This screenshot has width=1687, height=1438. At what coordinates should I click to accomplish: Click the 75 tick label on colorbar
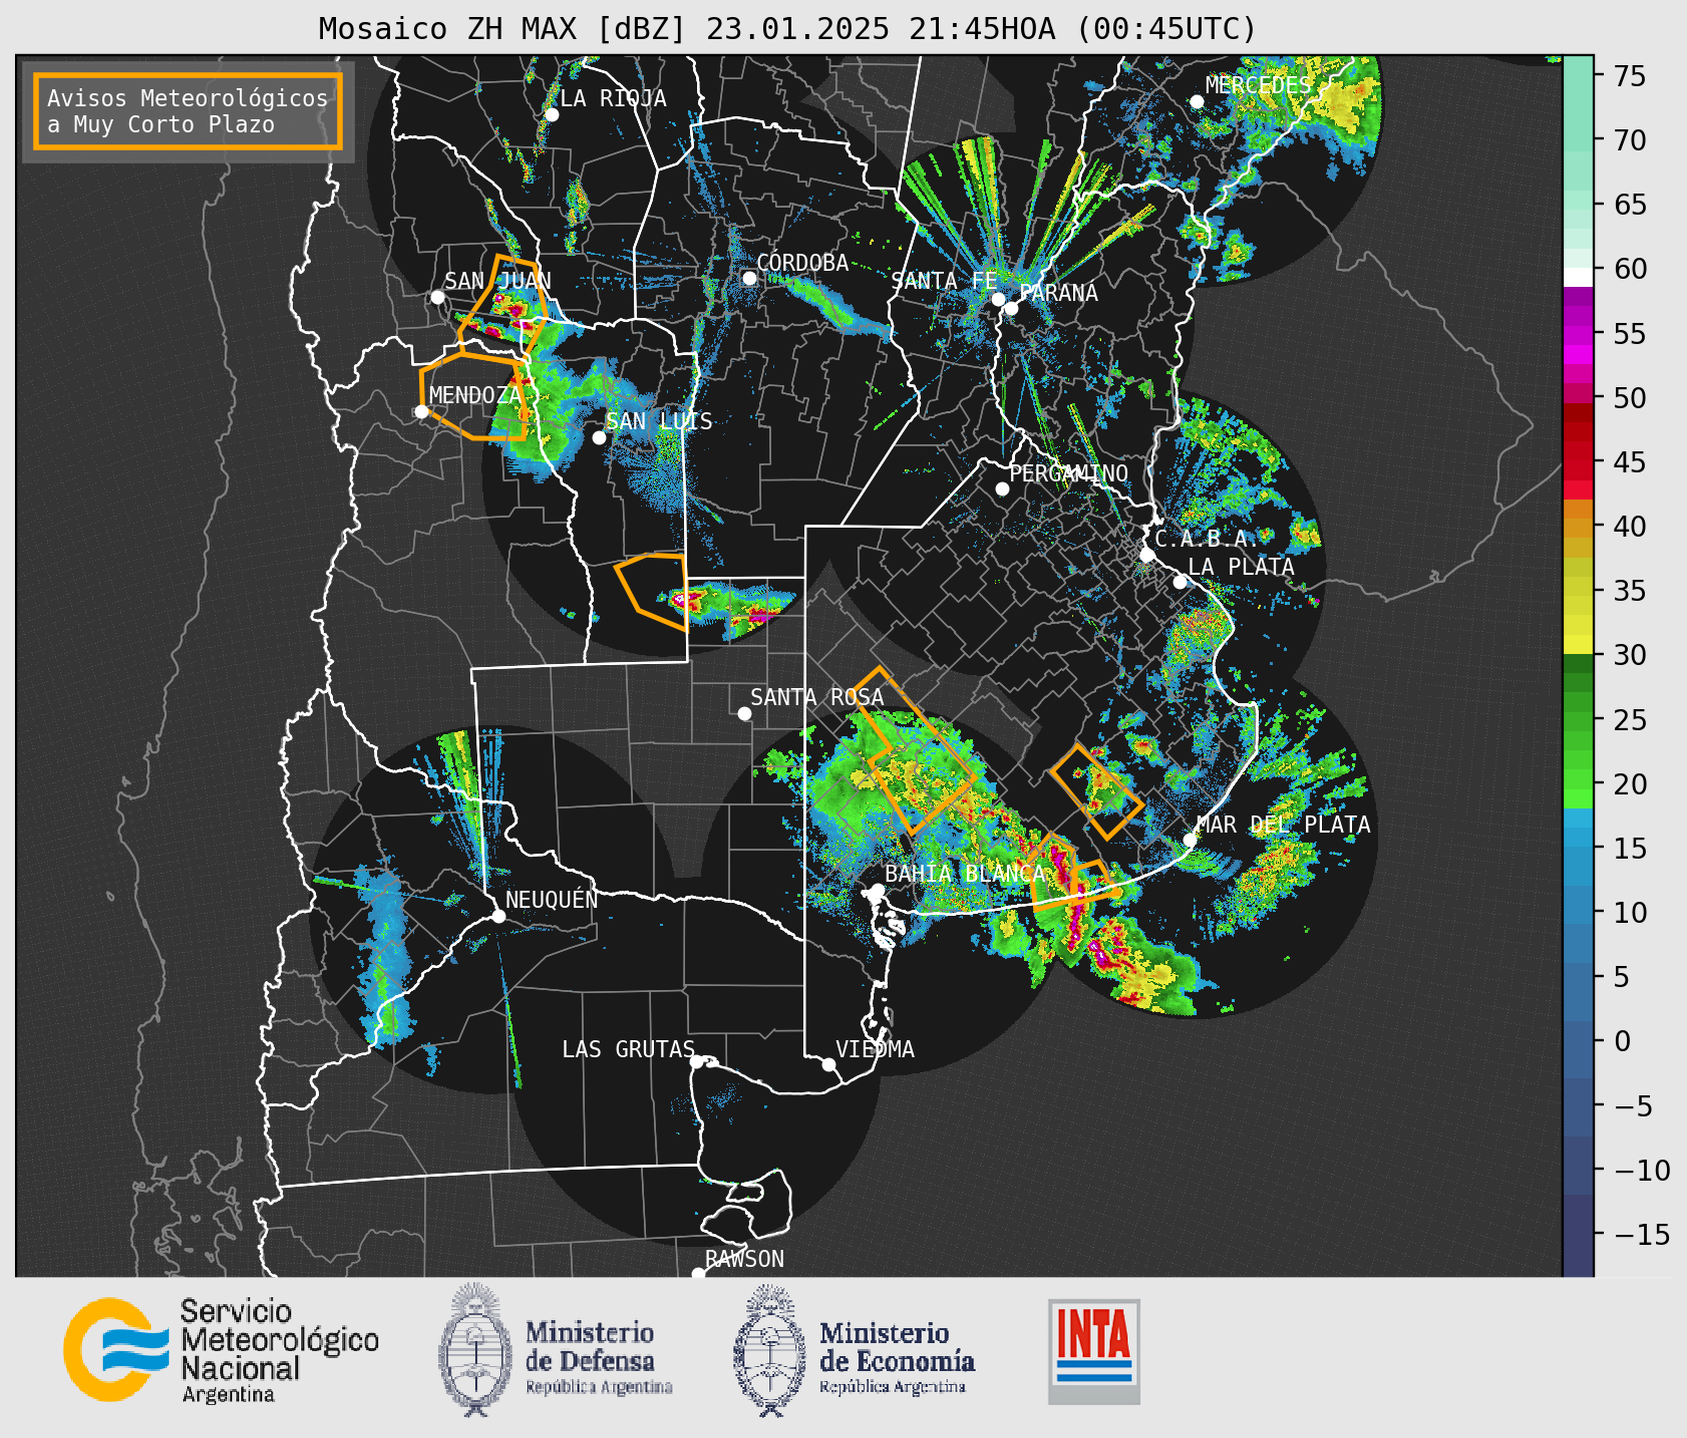pos(1628,76)
